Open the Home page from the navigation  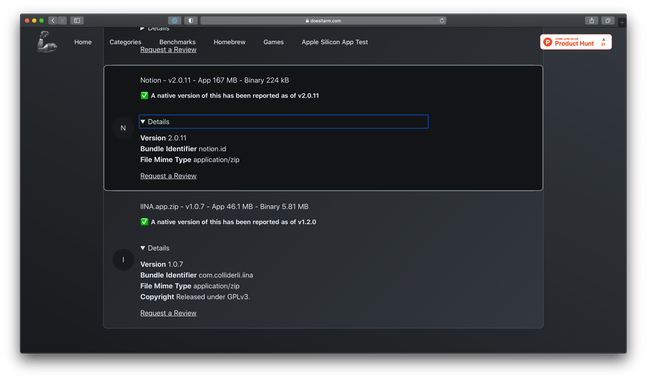click(83, 42)
